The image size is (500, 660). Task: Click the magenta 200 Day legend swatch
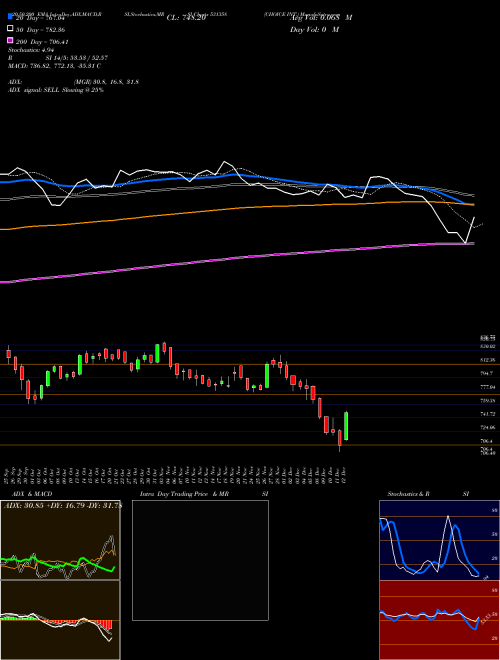pos(10,41)
